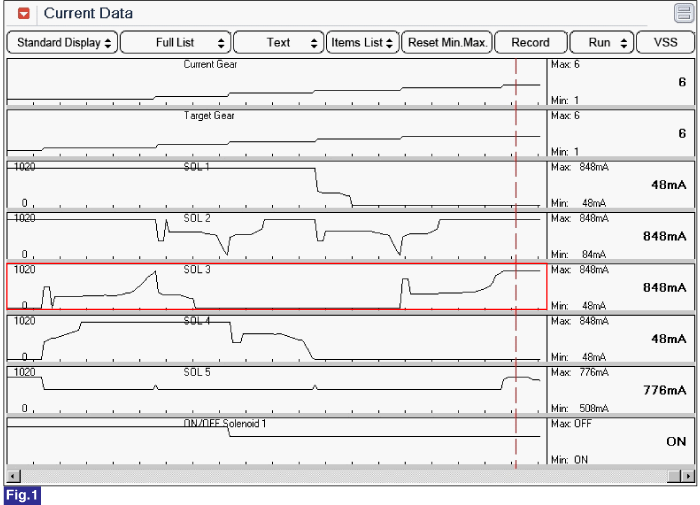Click the Target Gear value 6
700x505 pixels.
tap(682, 134)
